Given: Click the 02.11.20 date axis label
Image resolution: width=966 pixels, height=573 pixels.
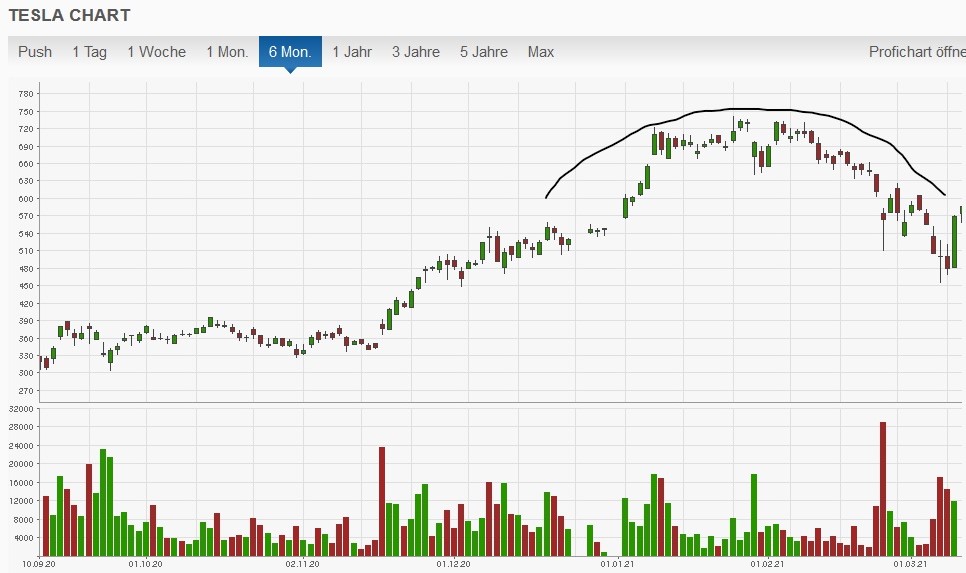Looking at the screenshot, I should [303, 564].
